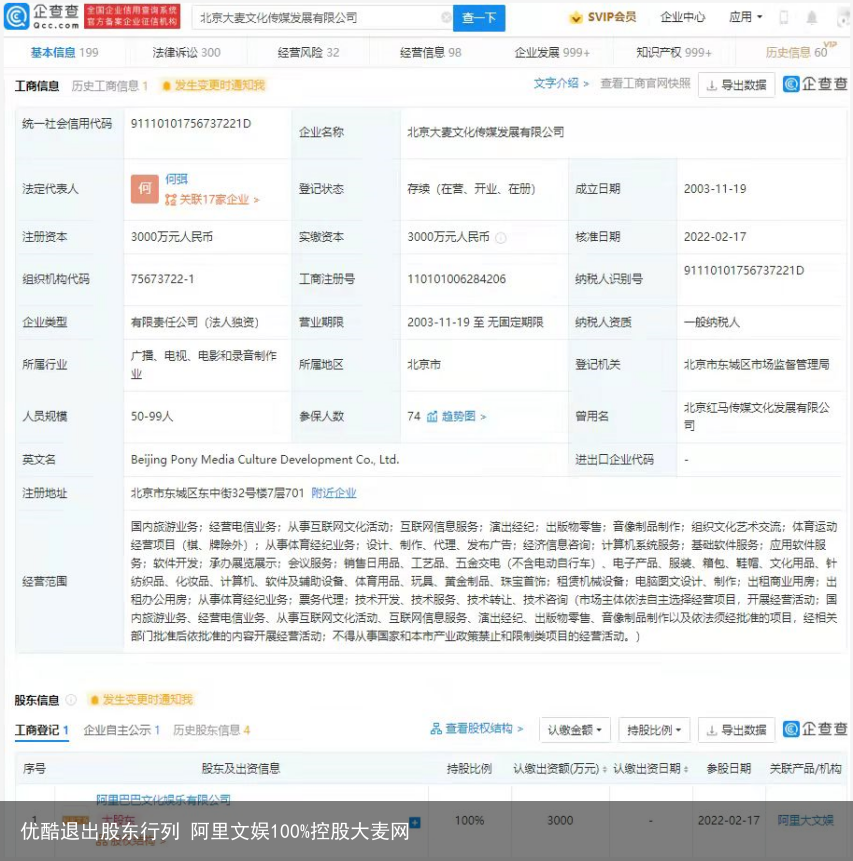Open the 企业中心 menu
Image resolution: width=853 pixels, height=861 pixels.
click(x=683, y=17)
